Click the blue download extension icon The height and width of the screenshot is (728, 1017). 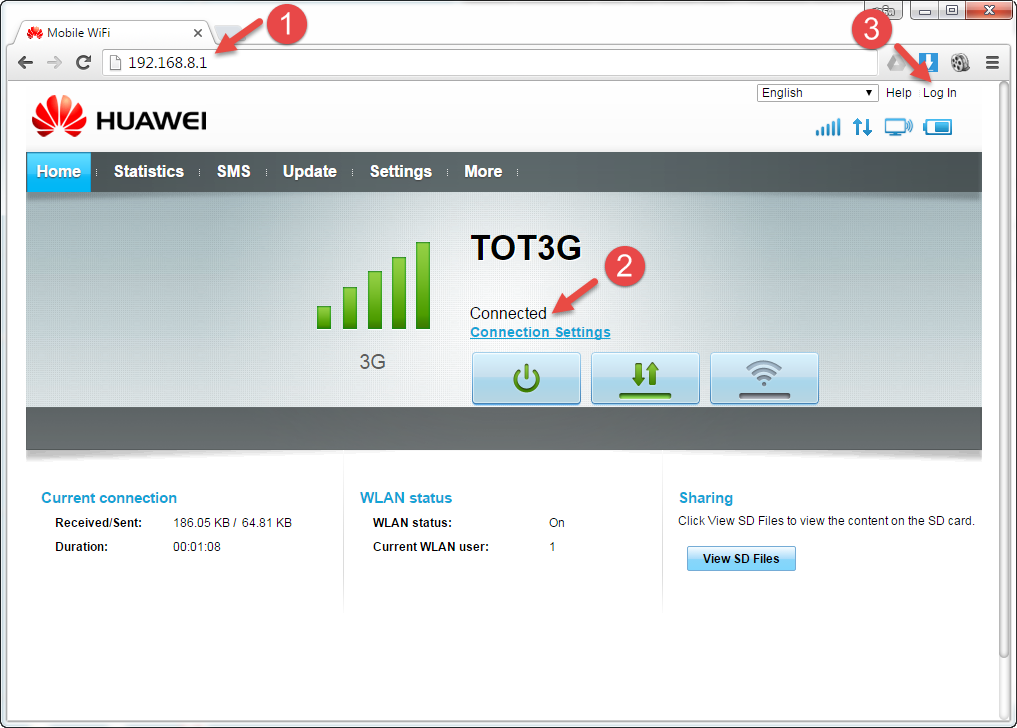pyautogui.click(x=928, y=62)
